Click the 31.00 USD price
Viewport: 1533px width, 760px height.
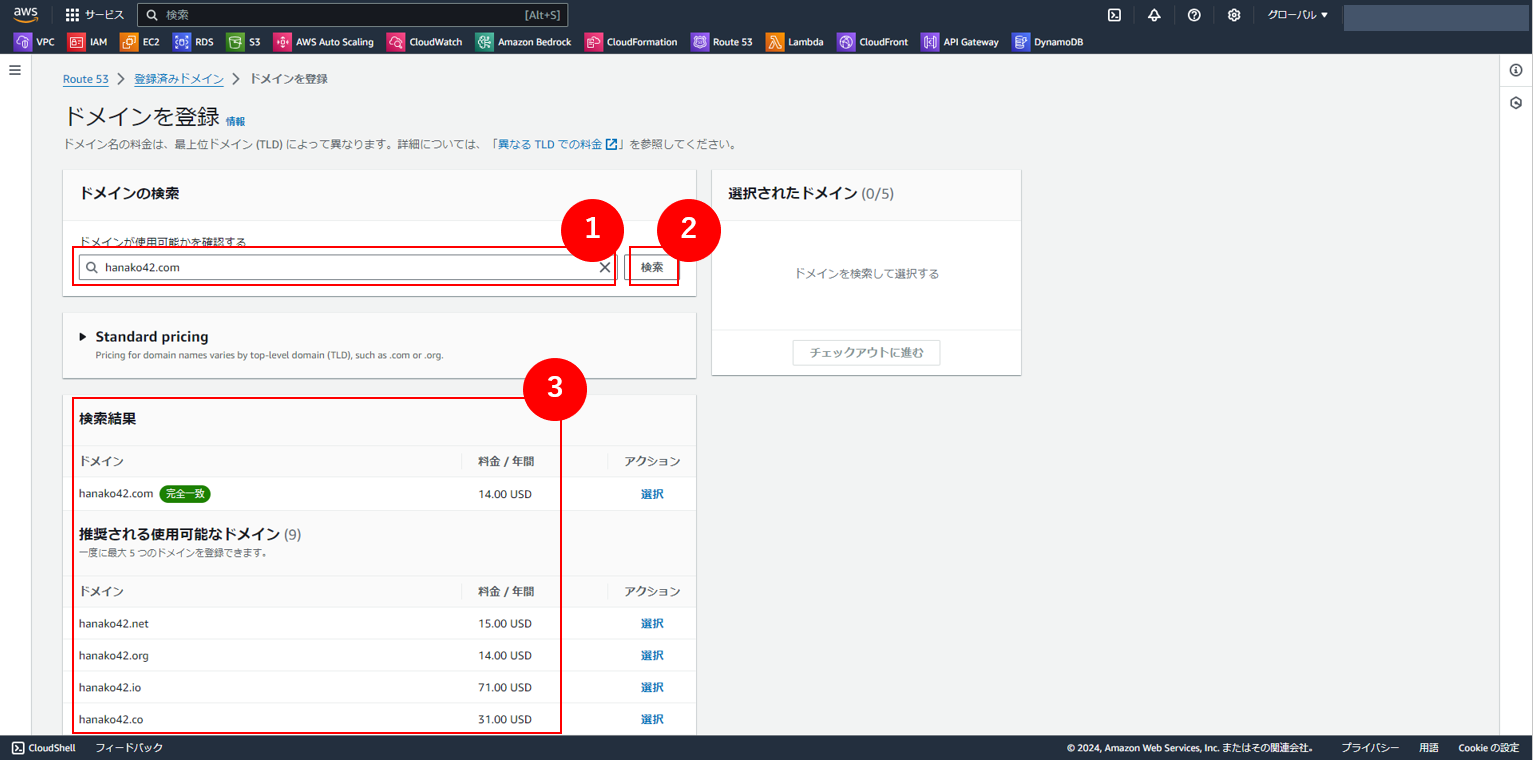point(505,720)
